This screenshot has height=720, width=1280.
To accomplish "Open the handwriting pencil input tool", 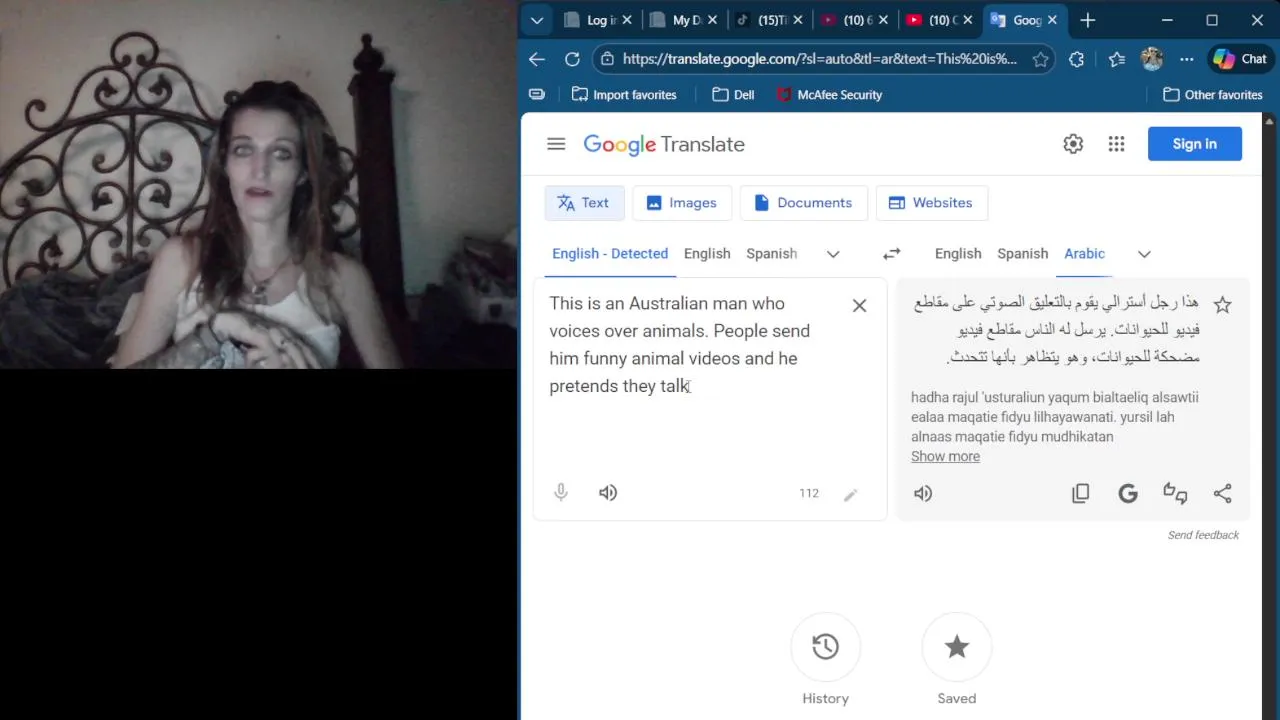I will coord(850,494).
